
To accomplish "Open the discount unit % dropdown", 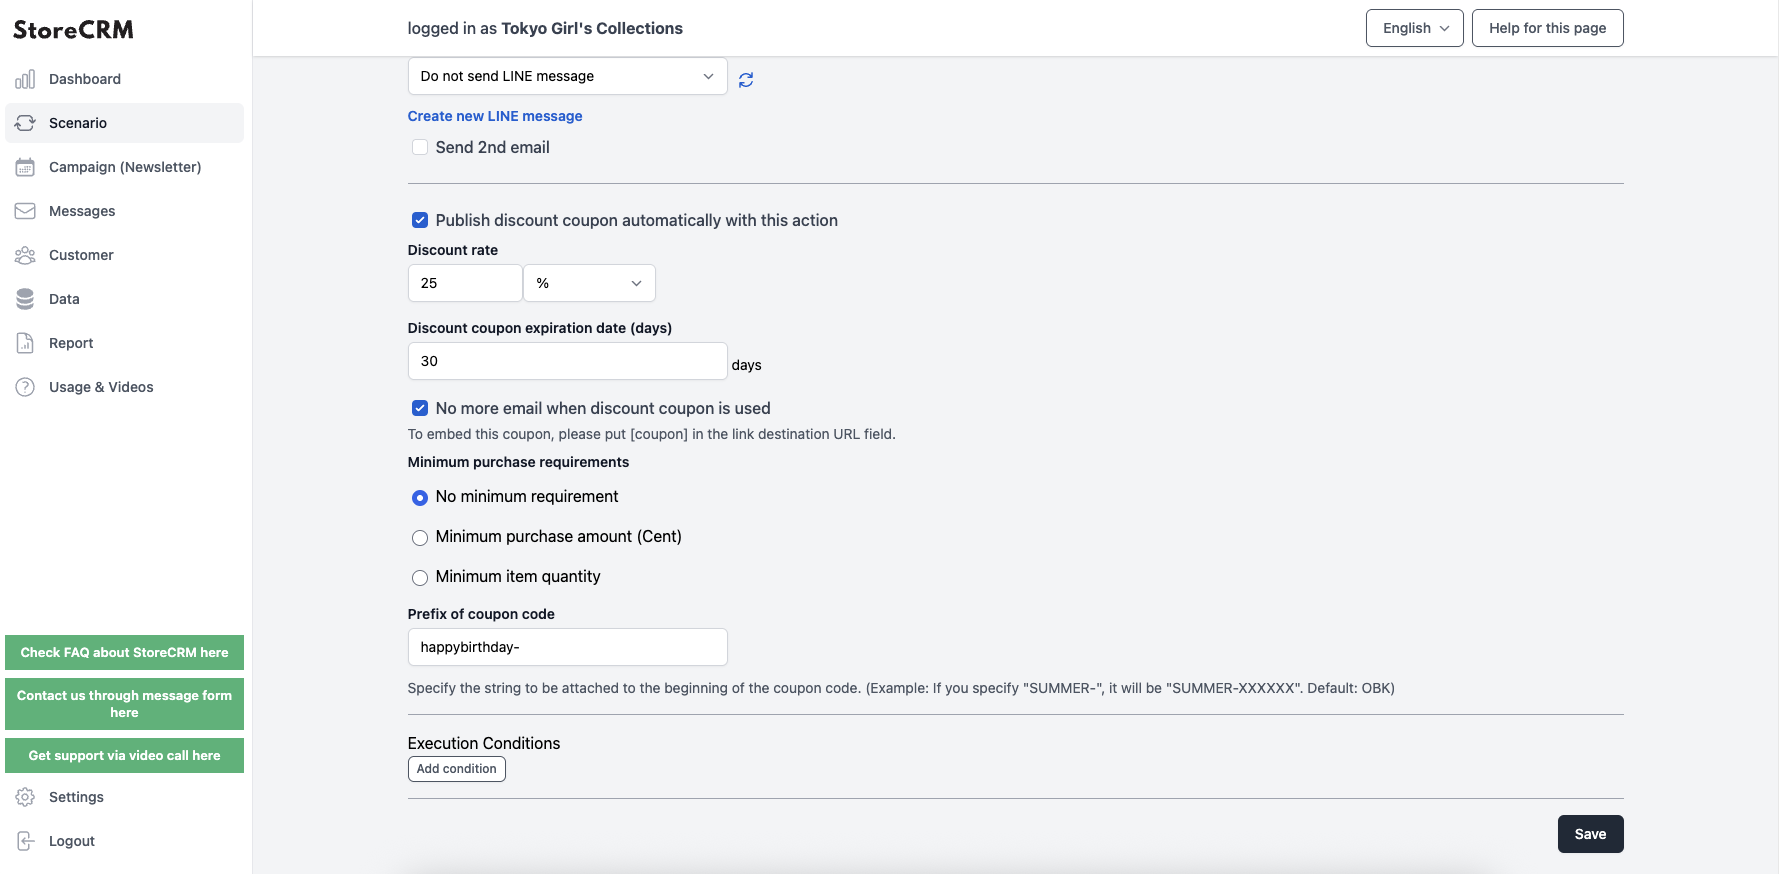I will click(x=589, y=283).
